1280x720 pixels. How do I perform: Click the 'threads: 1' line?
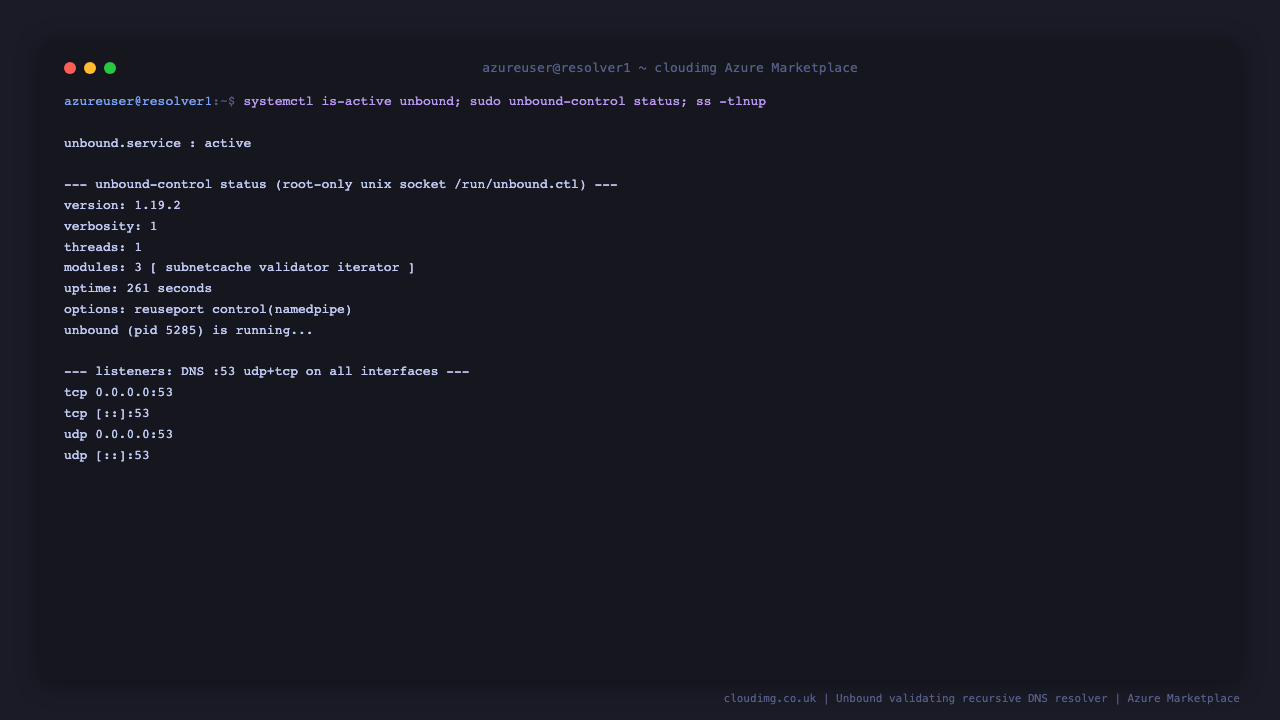[x=103, y=247]
